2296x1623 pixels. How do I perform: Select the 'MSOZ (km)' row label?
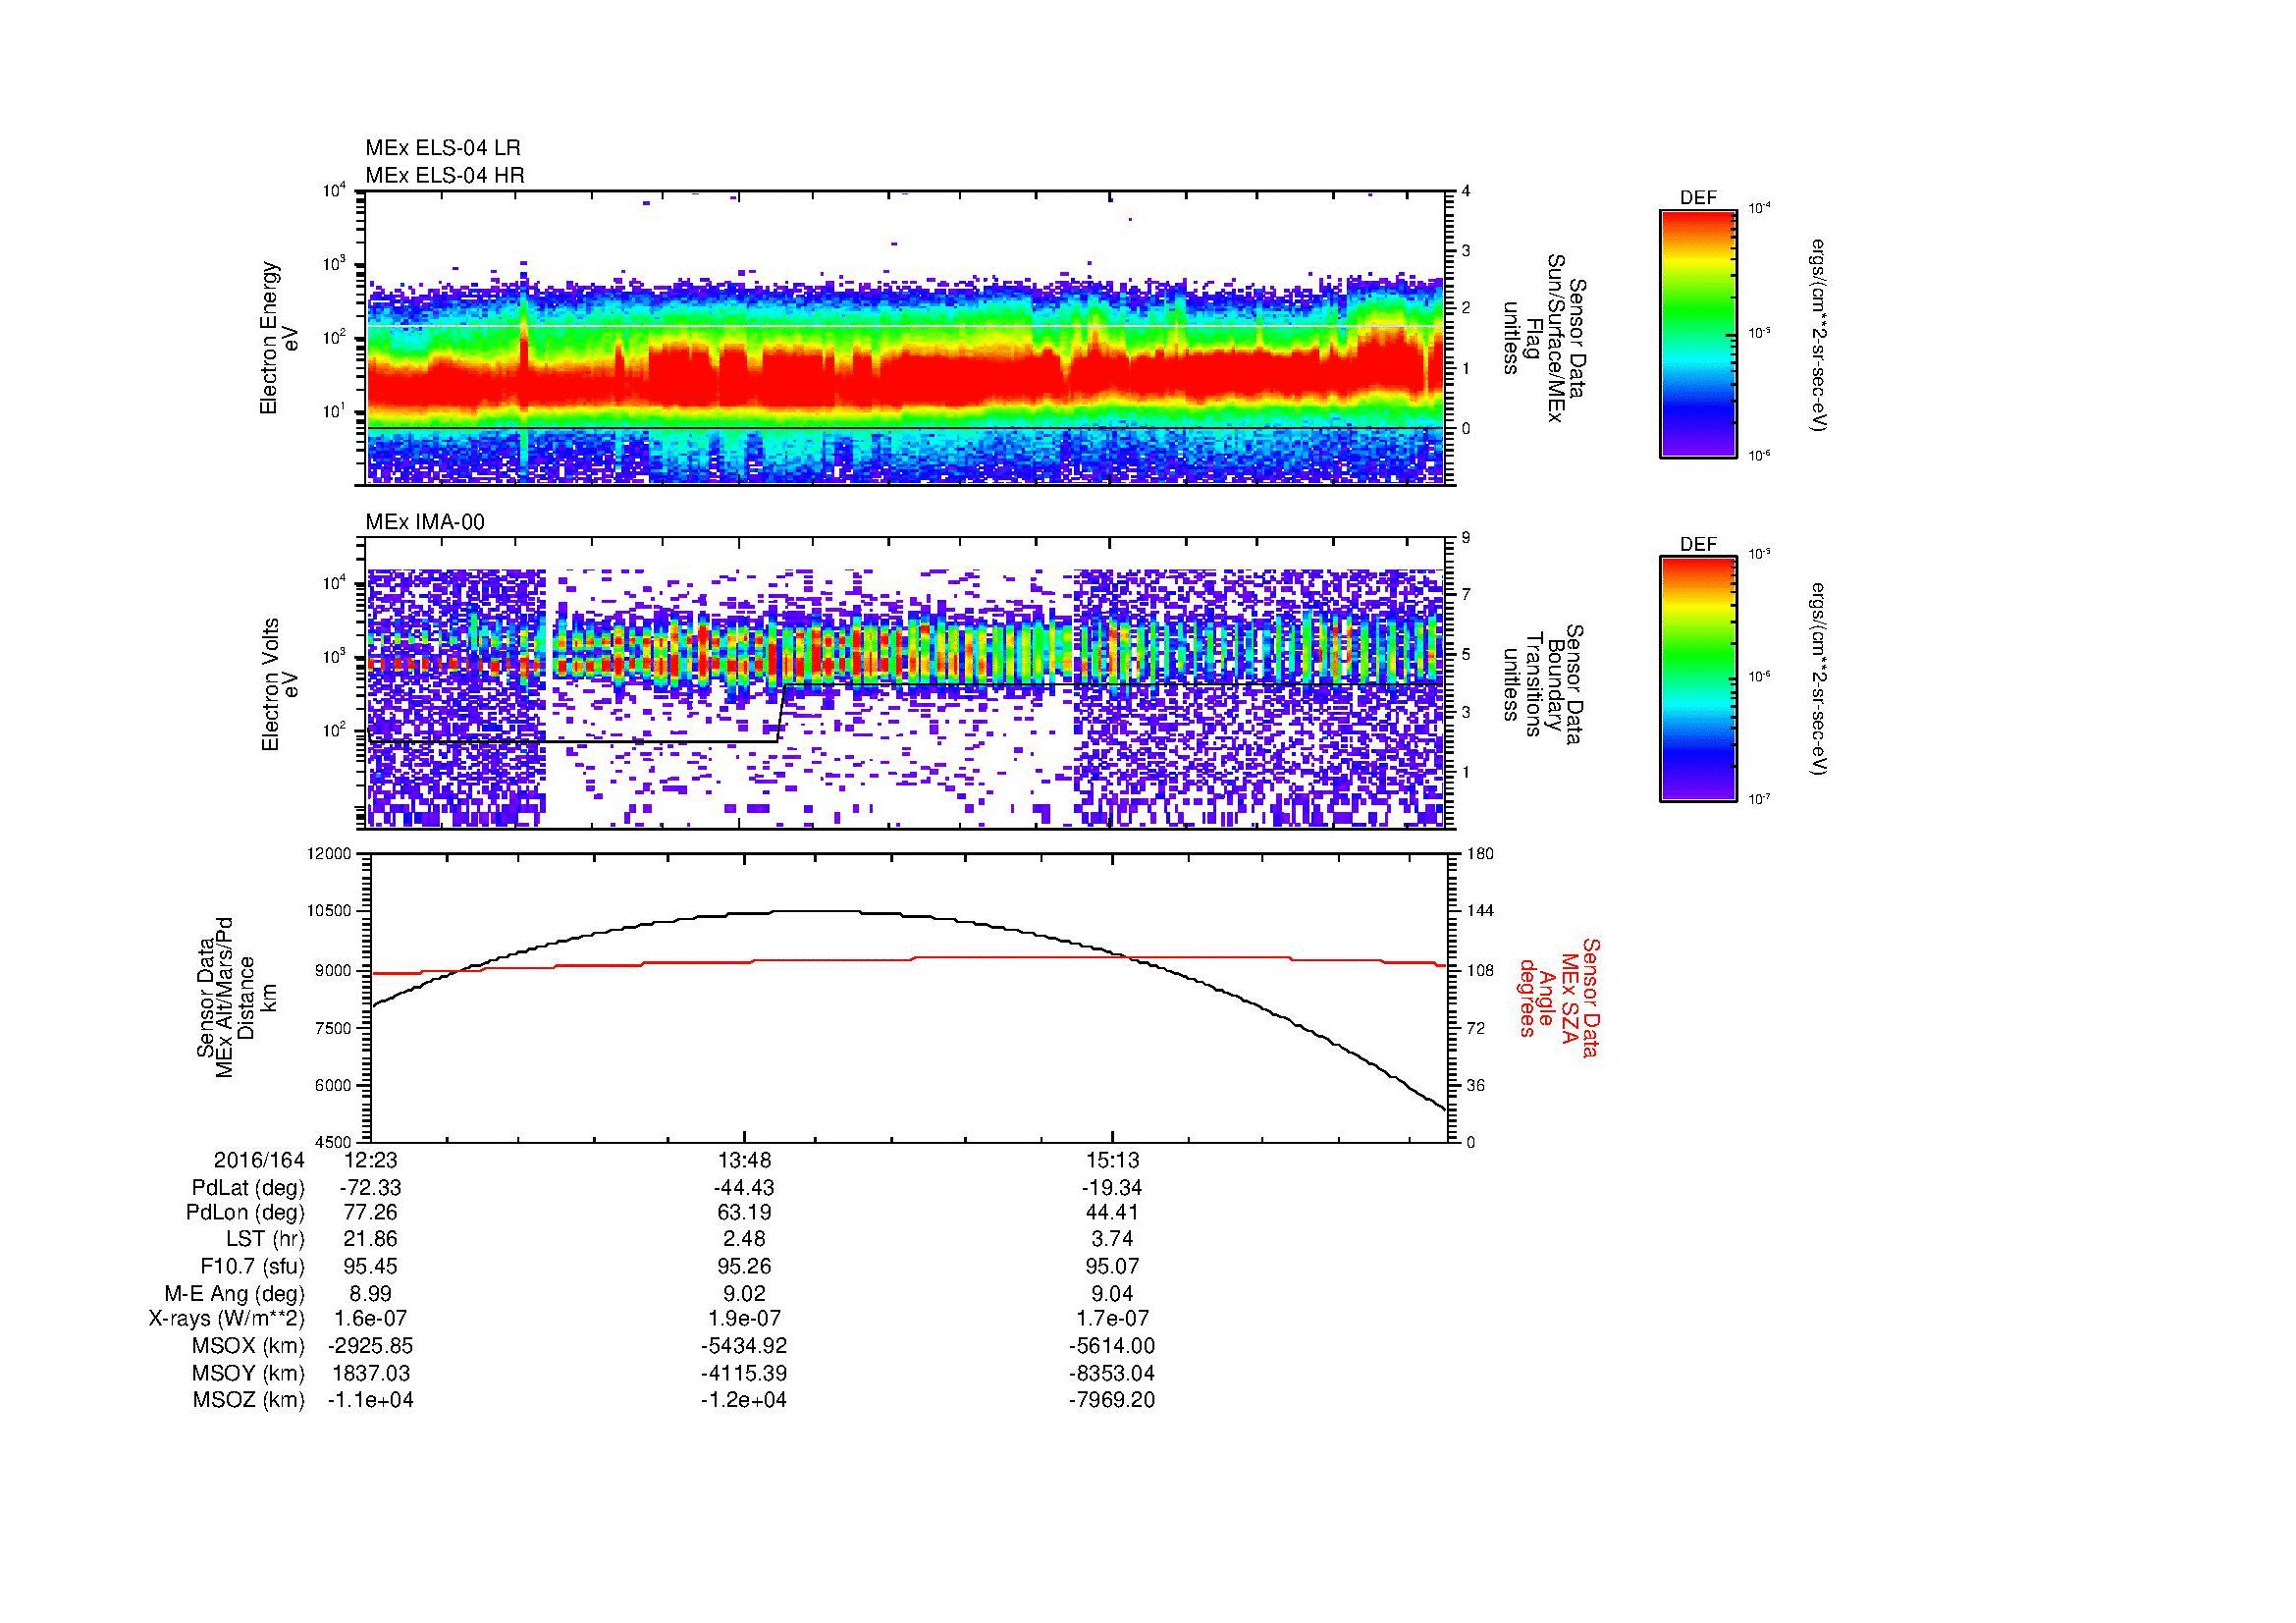pyautogui.click(x=248, y=1400)
